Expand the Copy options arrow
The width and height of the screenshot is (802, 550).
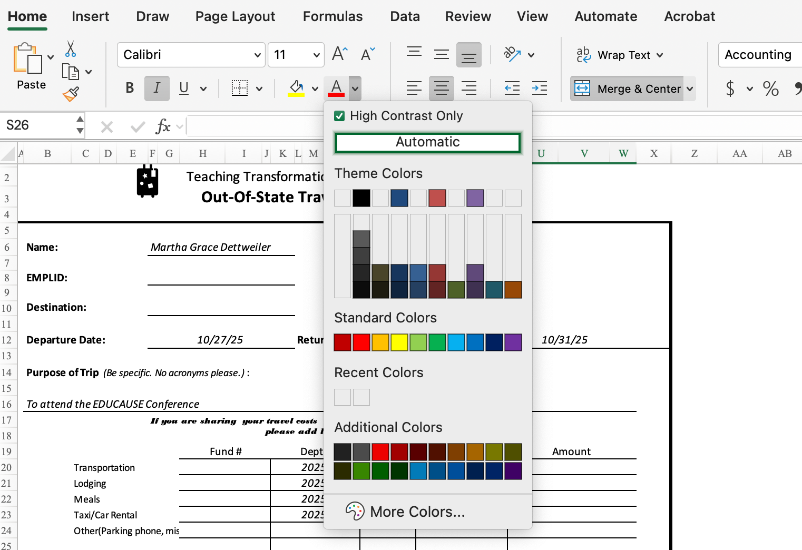88,72
